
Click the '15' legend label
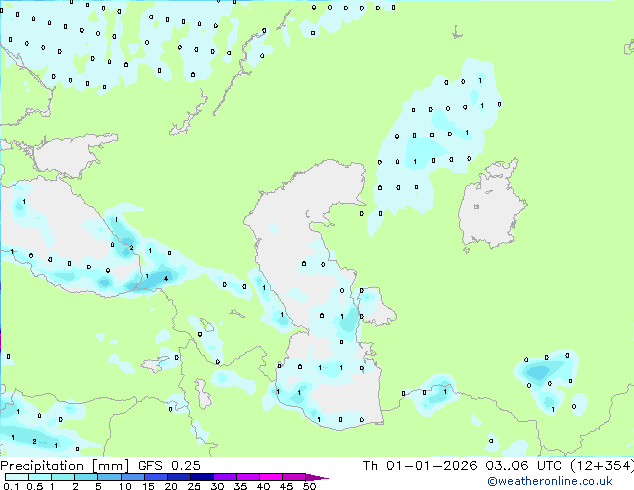pyautogui.click(x=148, y=486)
